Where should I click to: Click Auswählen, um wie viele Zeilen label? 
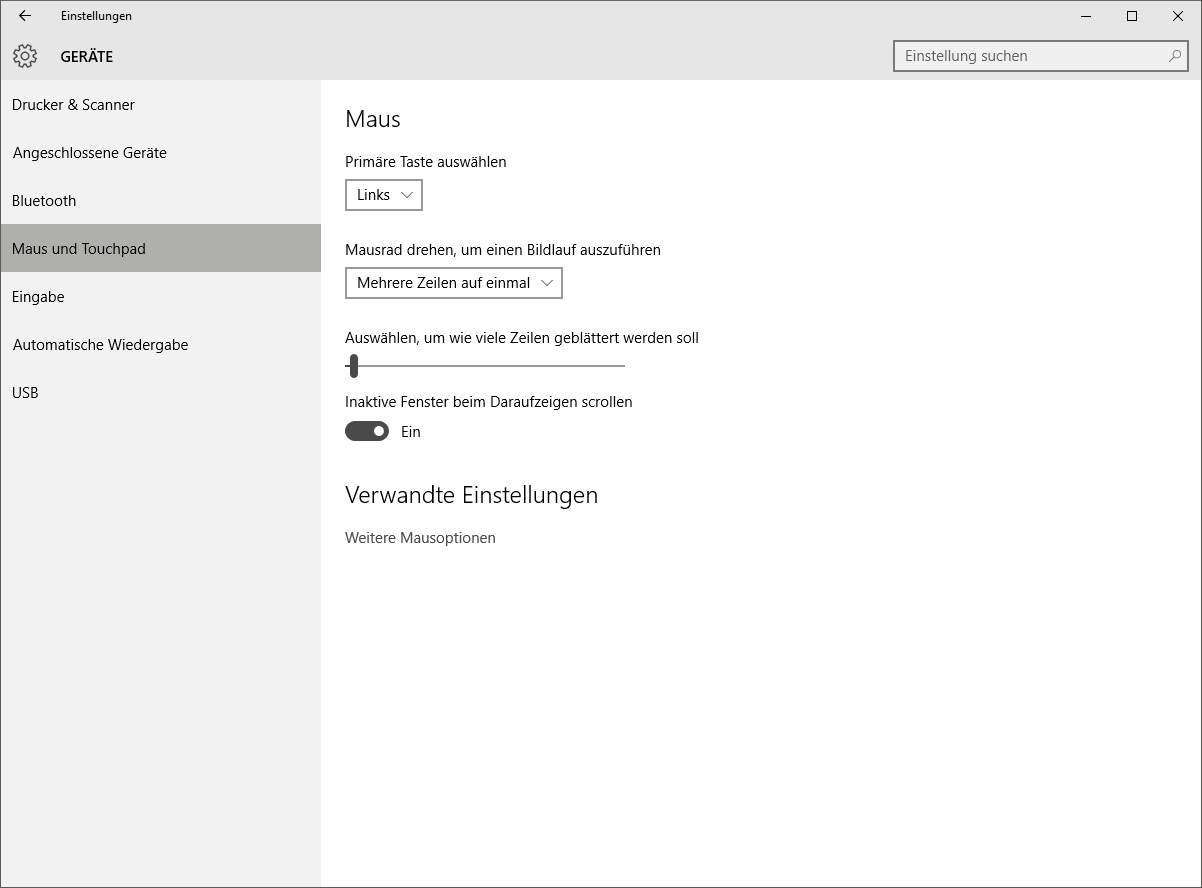(x=522, y=338)
